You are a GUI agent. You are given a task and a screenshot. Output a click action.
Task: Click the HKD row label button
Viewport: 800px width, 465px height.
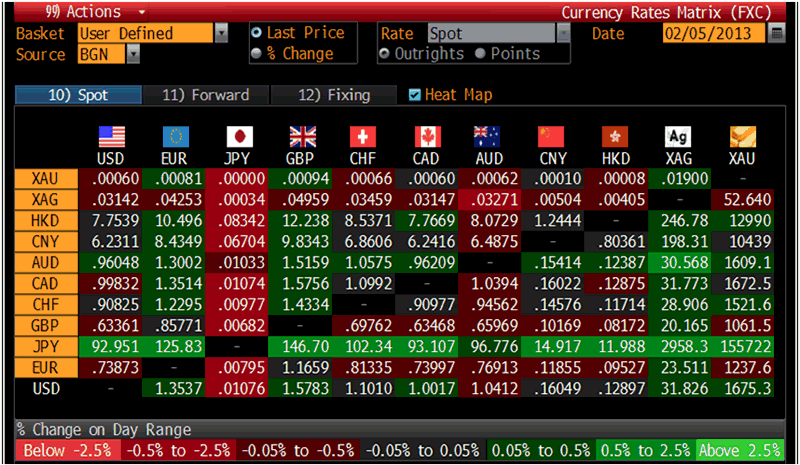pos(44,219)
